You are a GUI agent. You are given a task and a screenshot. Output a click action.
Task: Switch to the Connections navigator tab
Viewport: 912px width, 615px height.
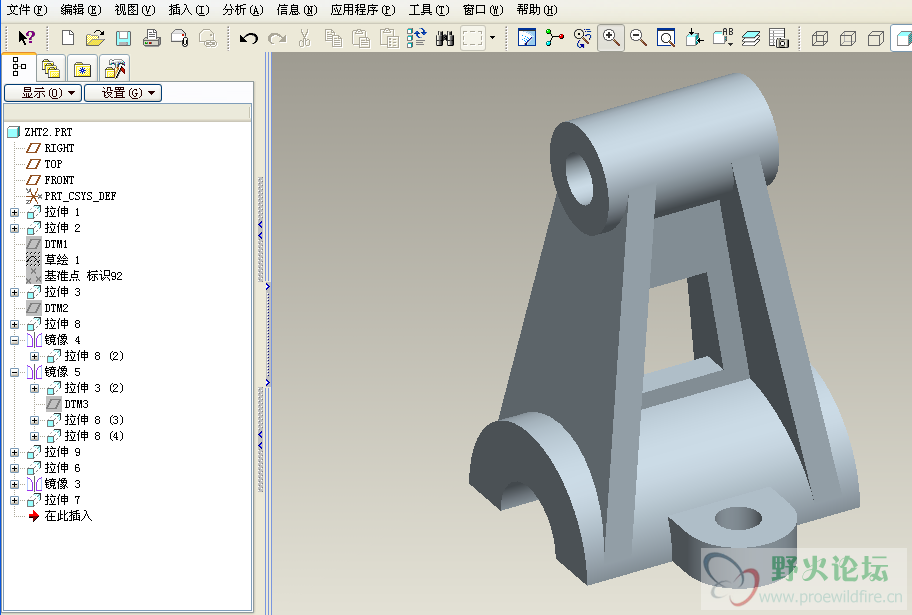[115, 69]
